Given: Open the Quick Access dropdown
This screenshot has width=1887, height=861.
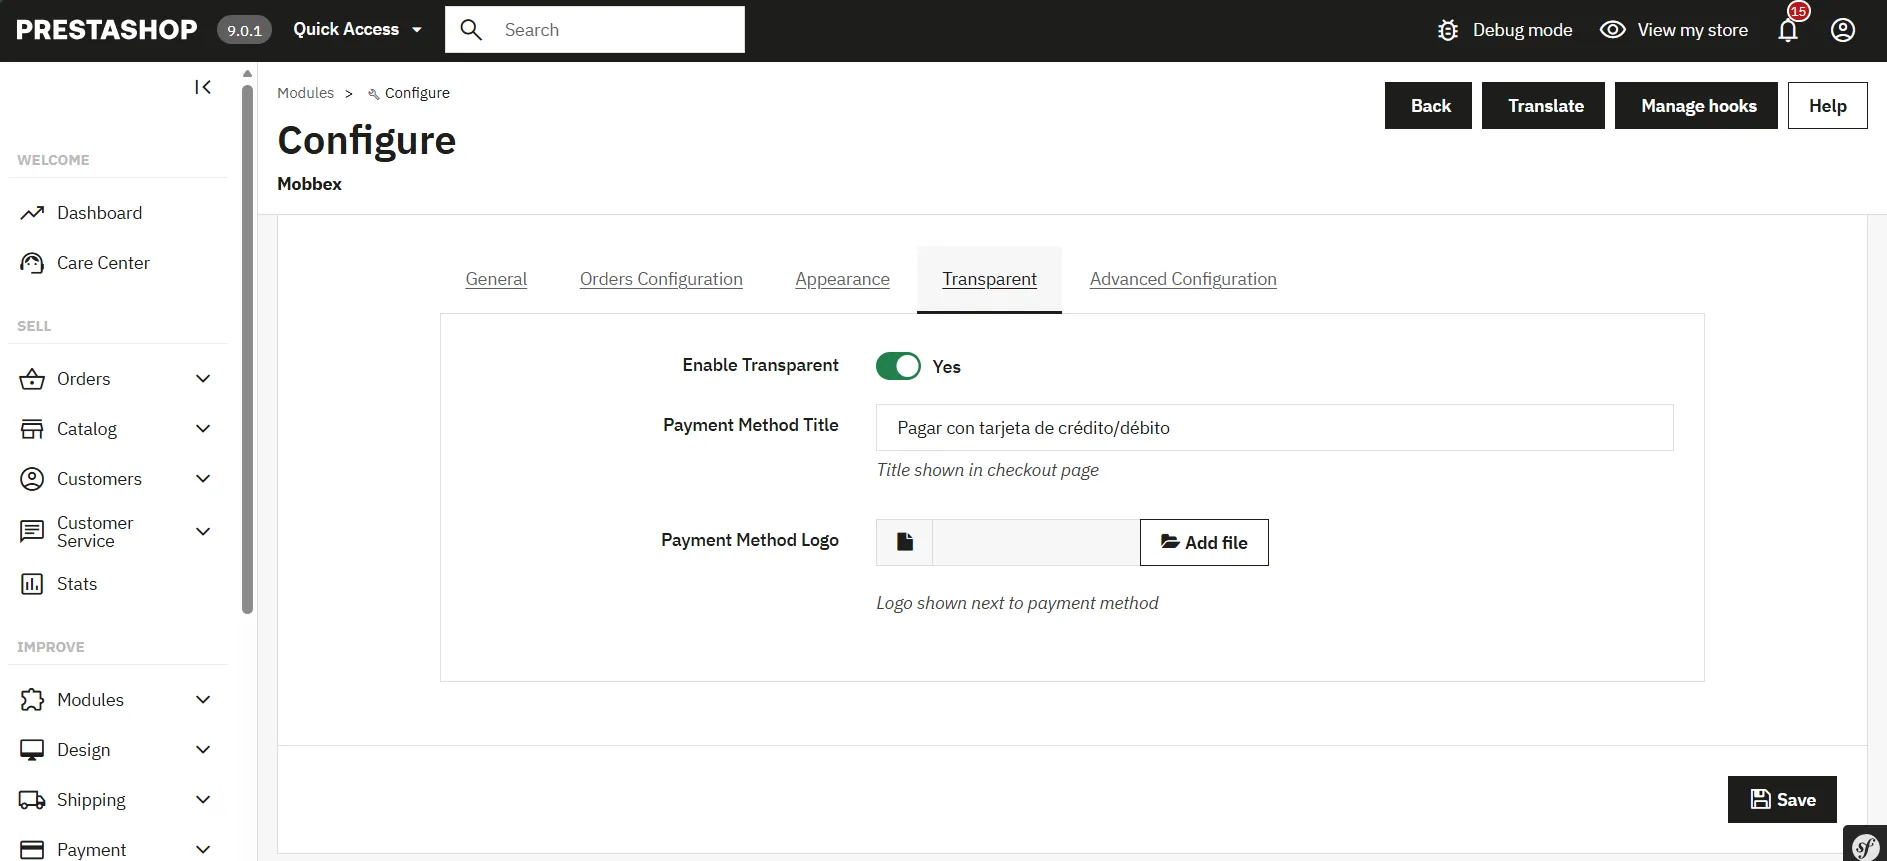Looking at the screenshot, I should click(357, 30).
